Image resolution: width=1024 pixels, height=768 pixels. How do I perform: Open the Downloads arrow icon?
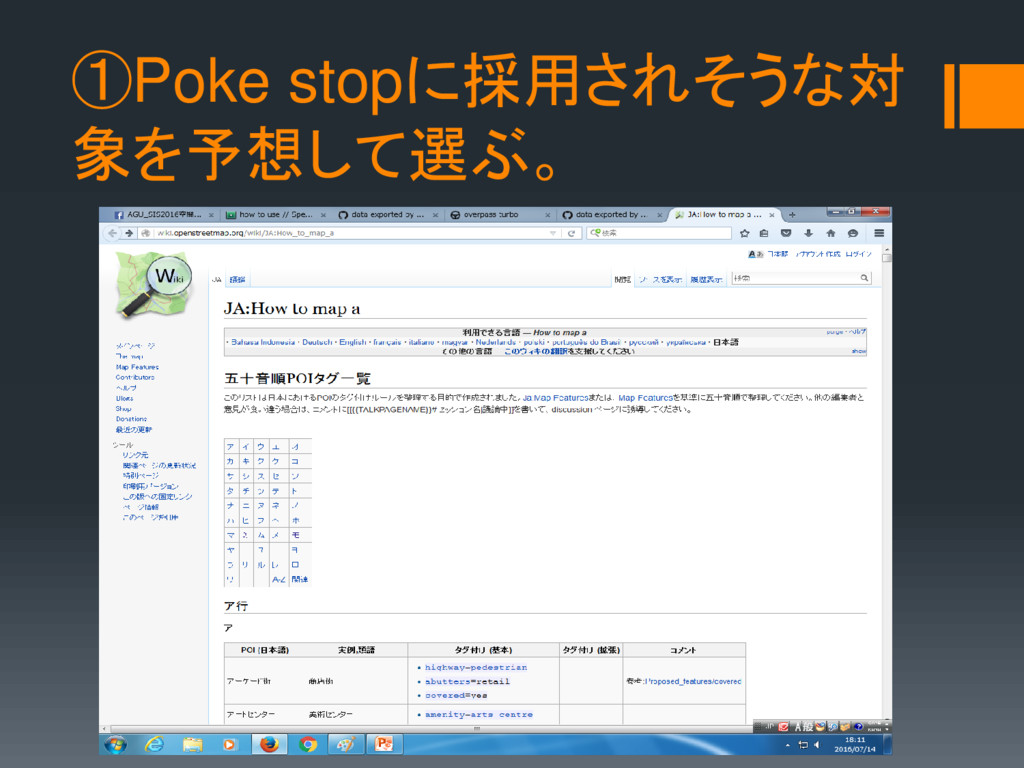click(808, 233)
